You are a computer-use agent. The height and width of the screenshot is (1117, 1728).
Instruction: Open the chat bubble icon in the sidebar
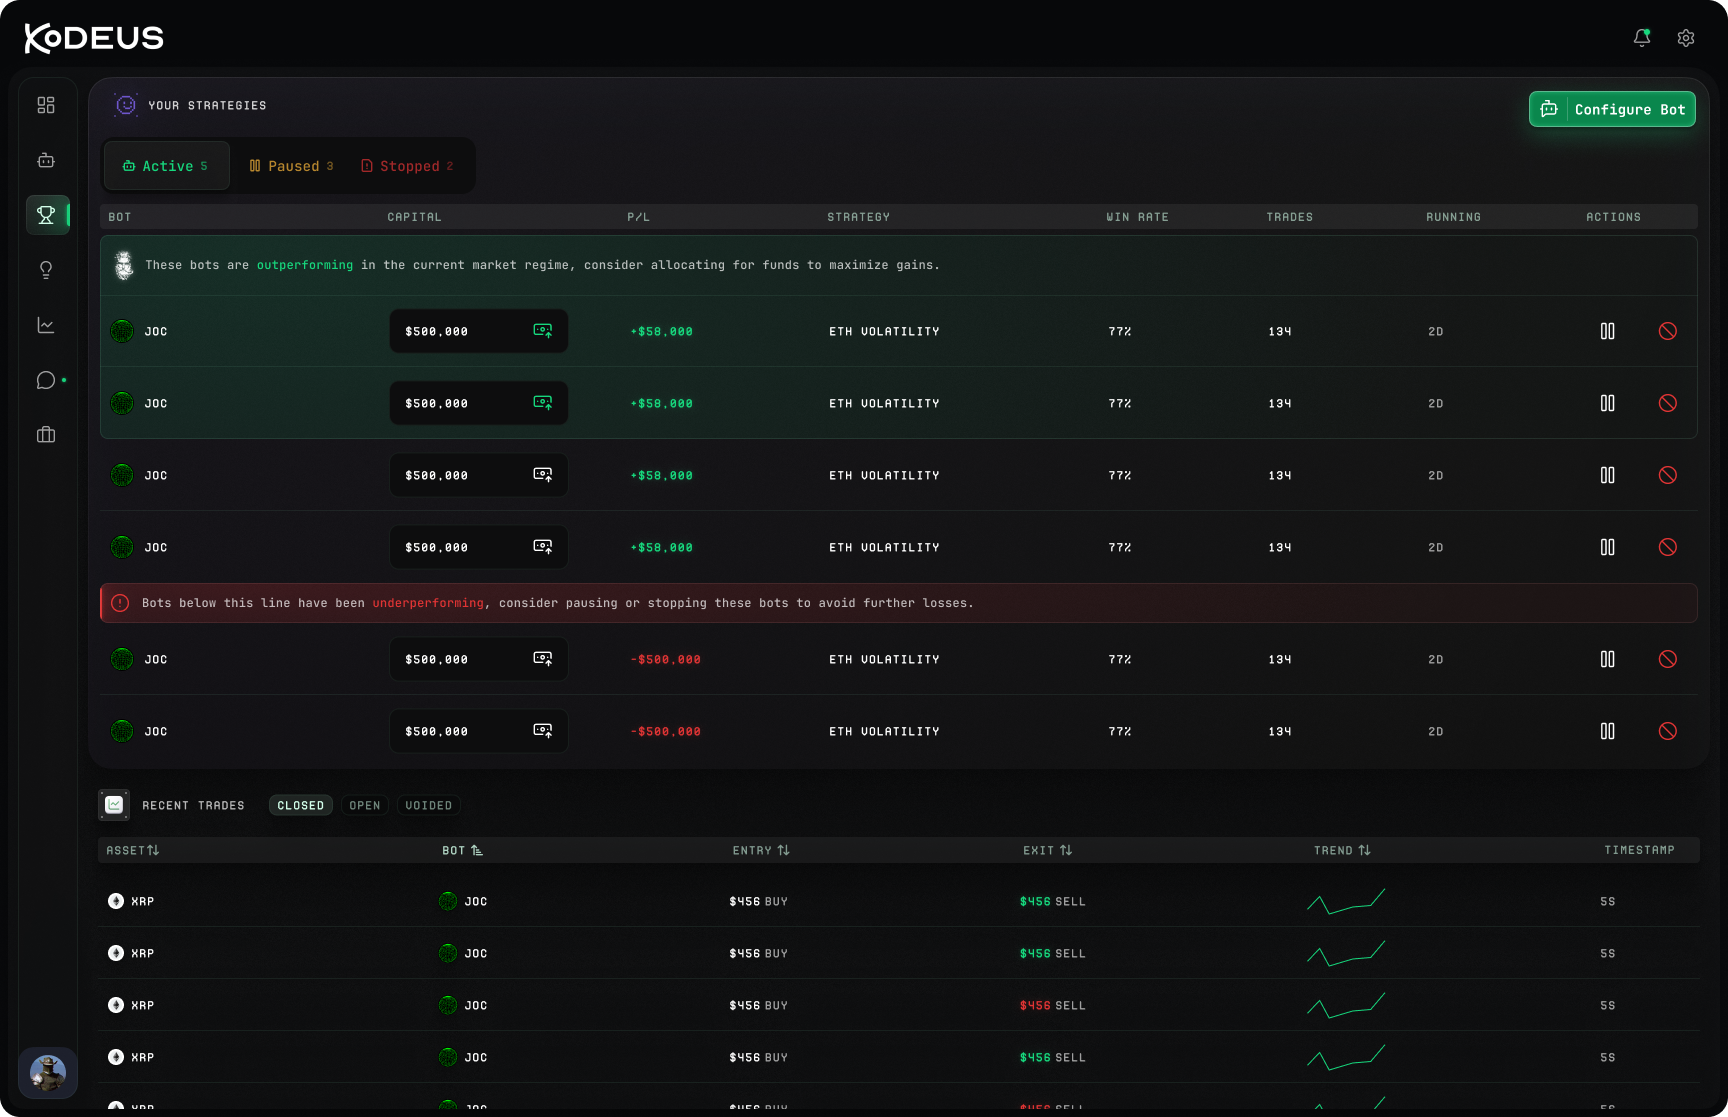(x=46, y=380)
